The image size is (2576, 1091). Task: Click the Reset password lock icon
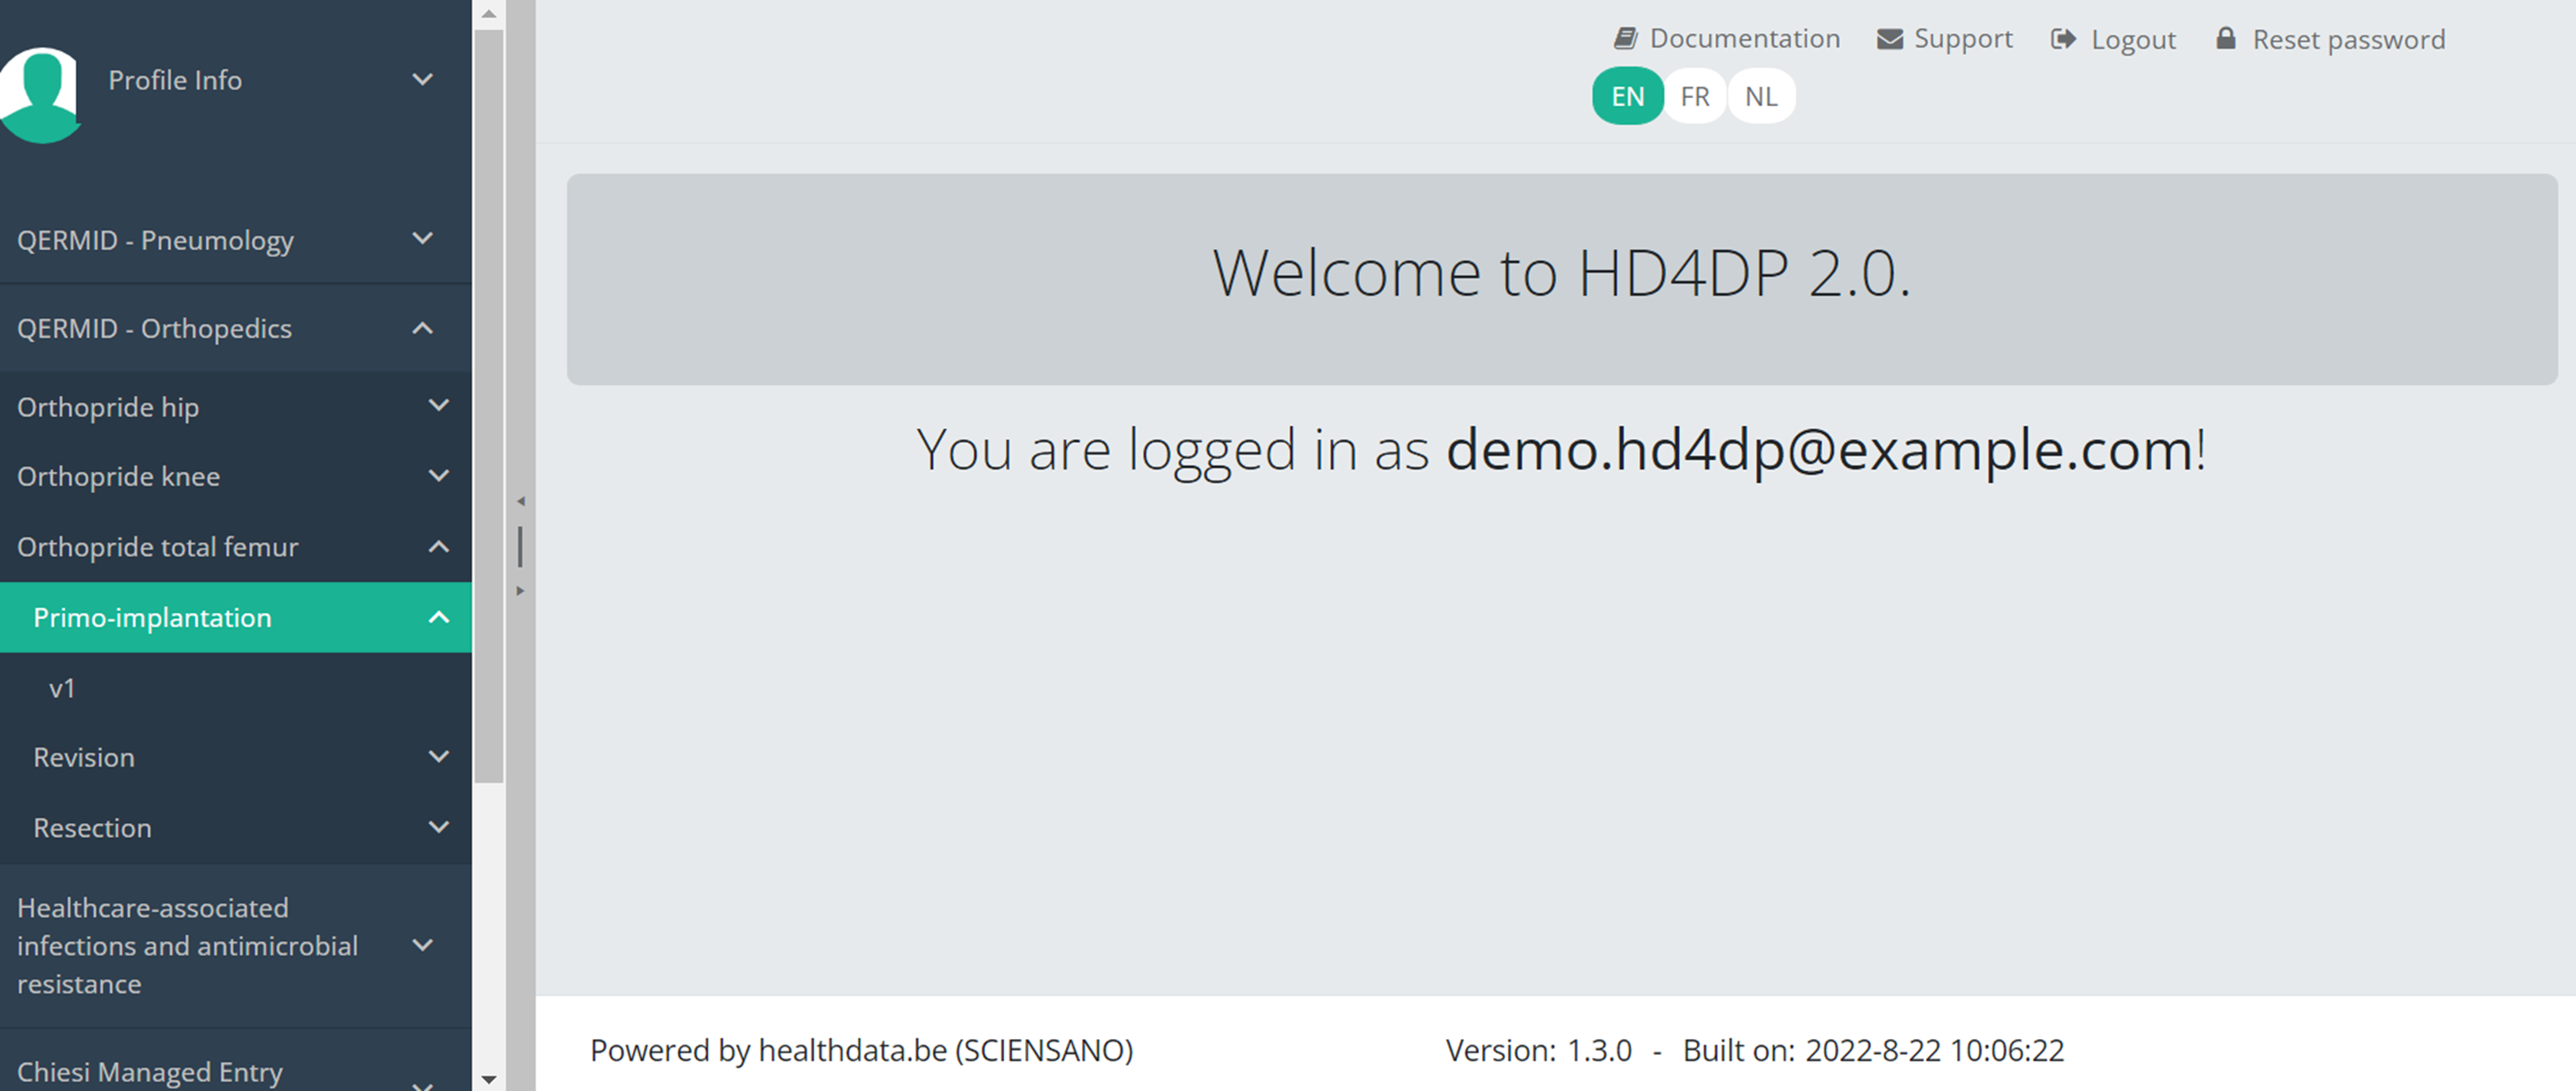pos(2225,39)
